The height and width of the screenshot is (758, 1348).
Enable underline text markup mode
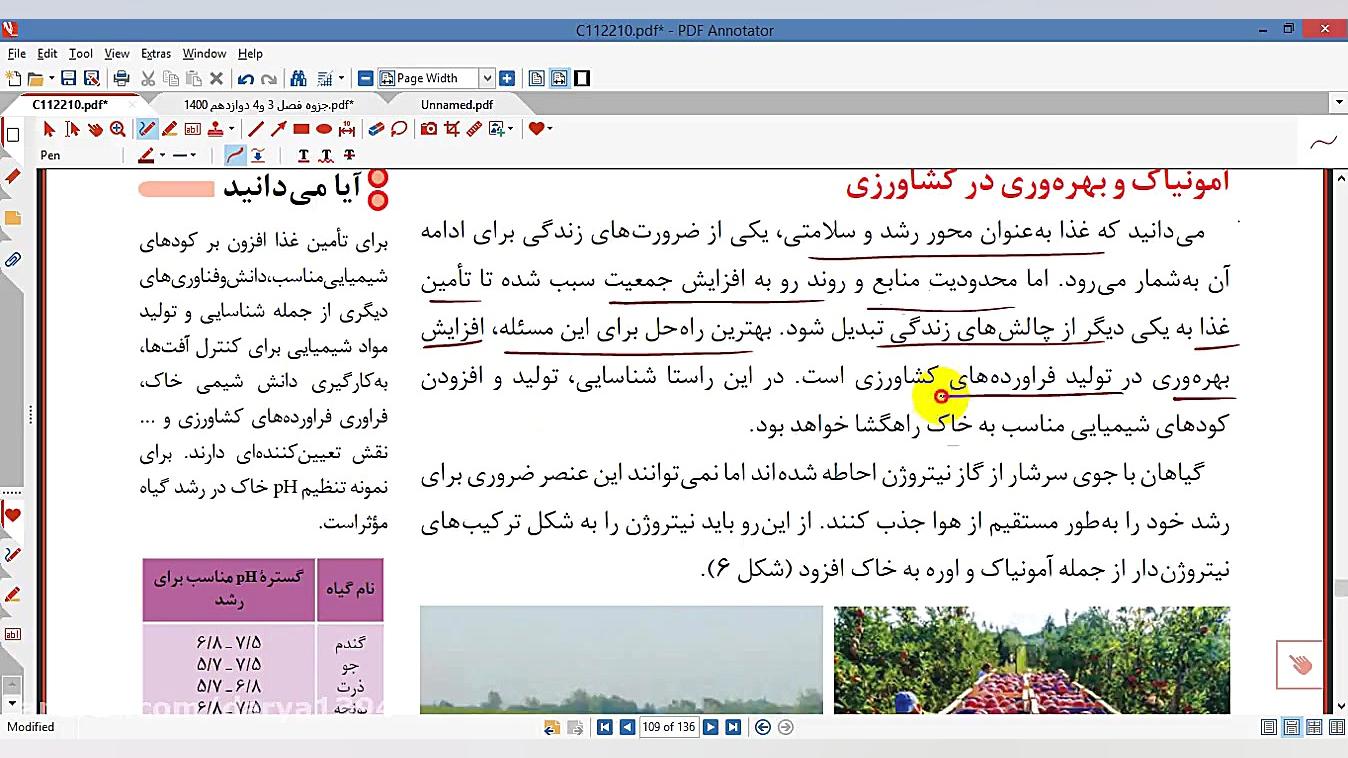302,155
